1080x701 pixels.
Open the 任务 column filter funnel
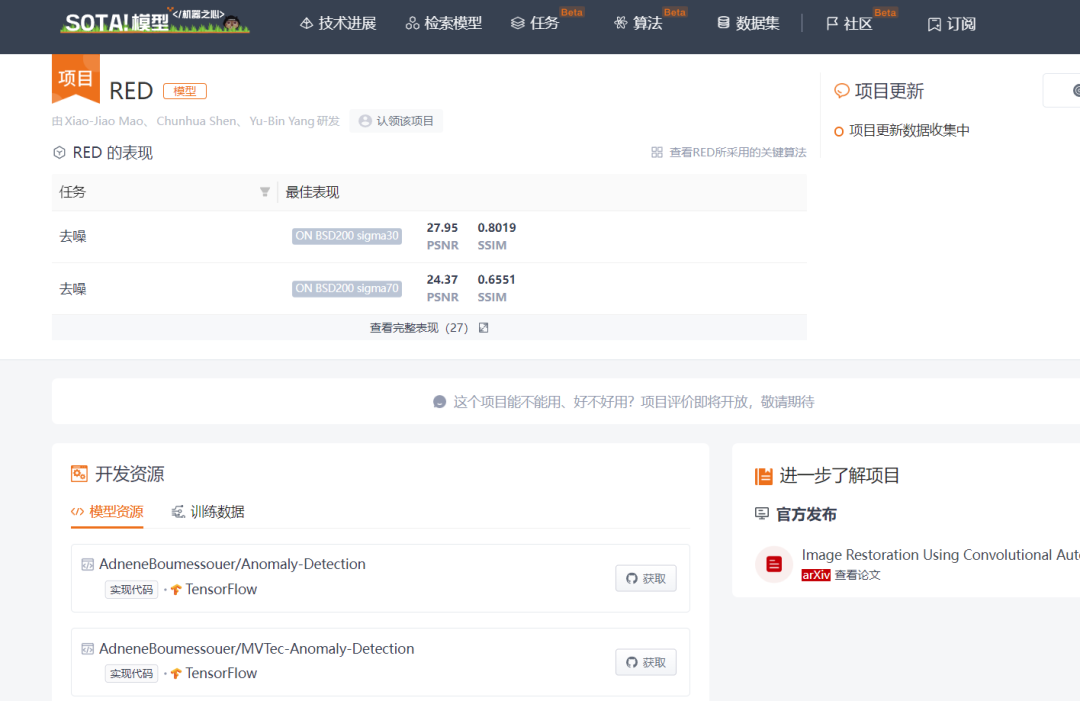tap(264, 192)
